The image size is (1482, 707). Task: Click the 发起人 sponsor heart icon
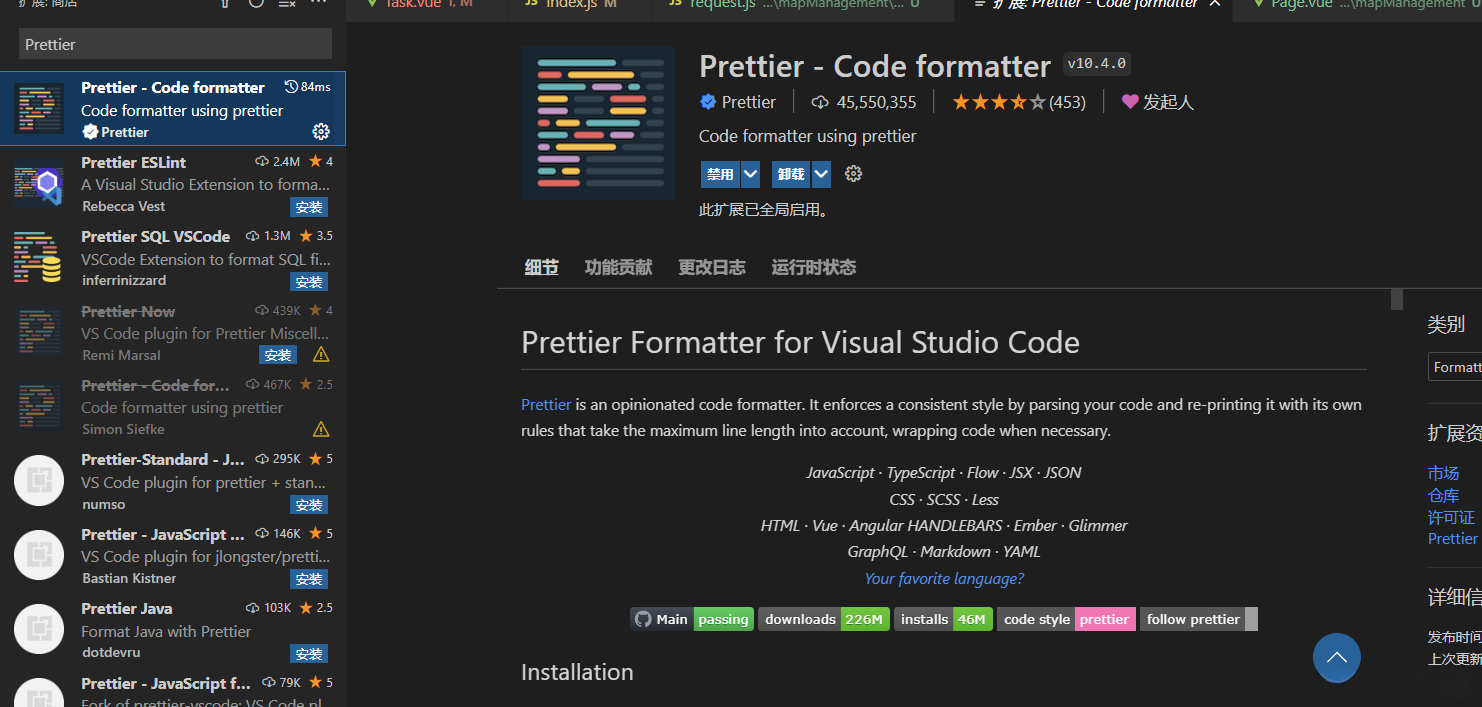[1130, 102]
